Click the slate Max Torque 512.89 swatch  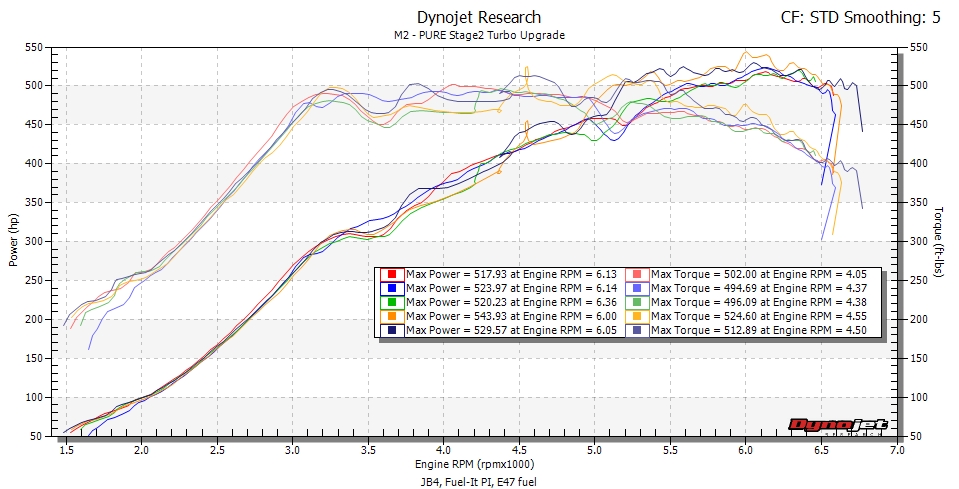coord(637,330)
